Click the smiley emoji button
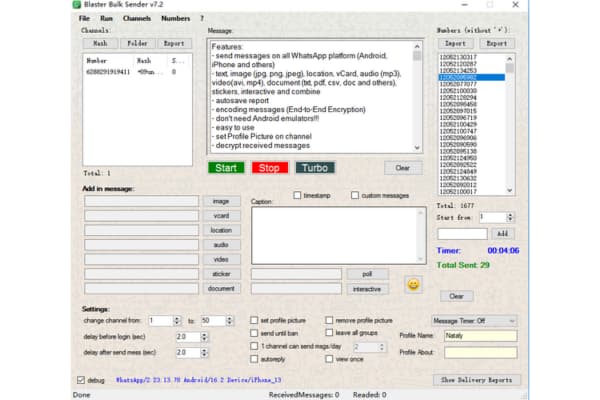The width and height of the screenshot is (600, 400). (413, 284)
